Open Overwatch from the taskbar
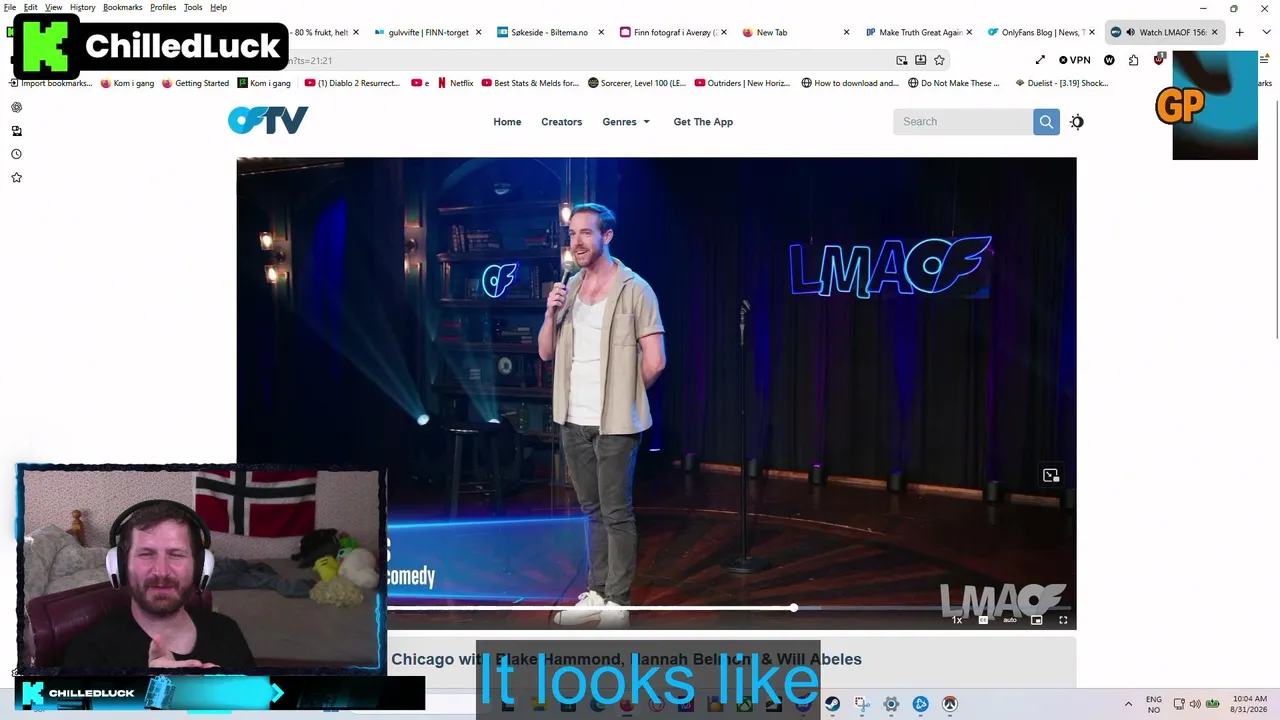The width and height of the screenshot is (1280, 720). 950,704
